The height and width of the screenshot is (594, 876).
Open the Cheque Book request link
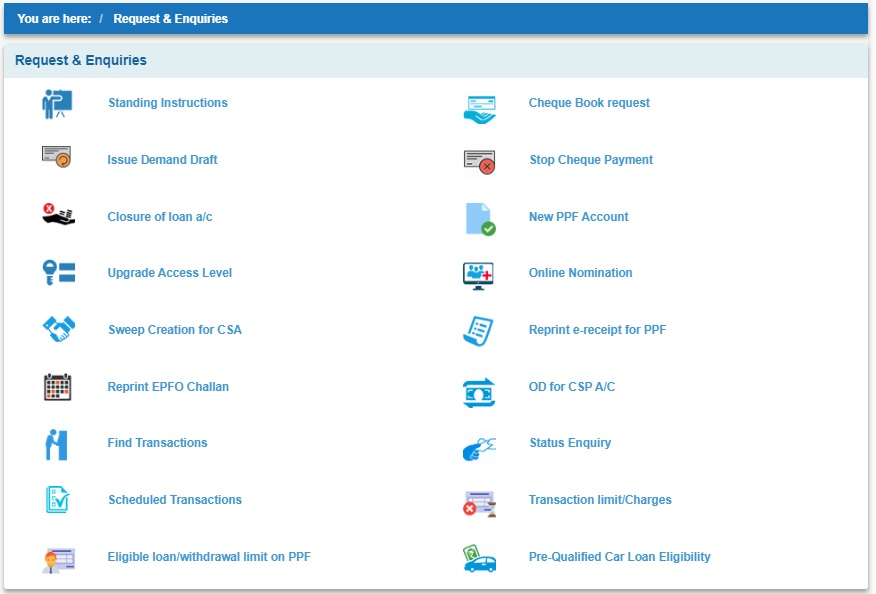[x=589, y=103]
